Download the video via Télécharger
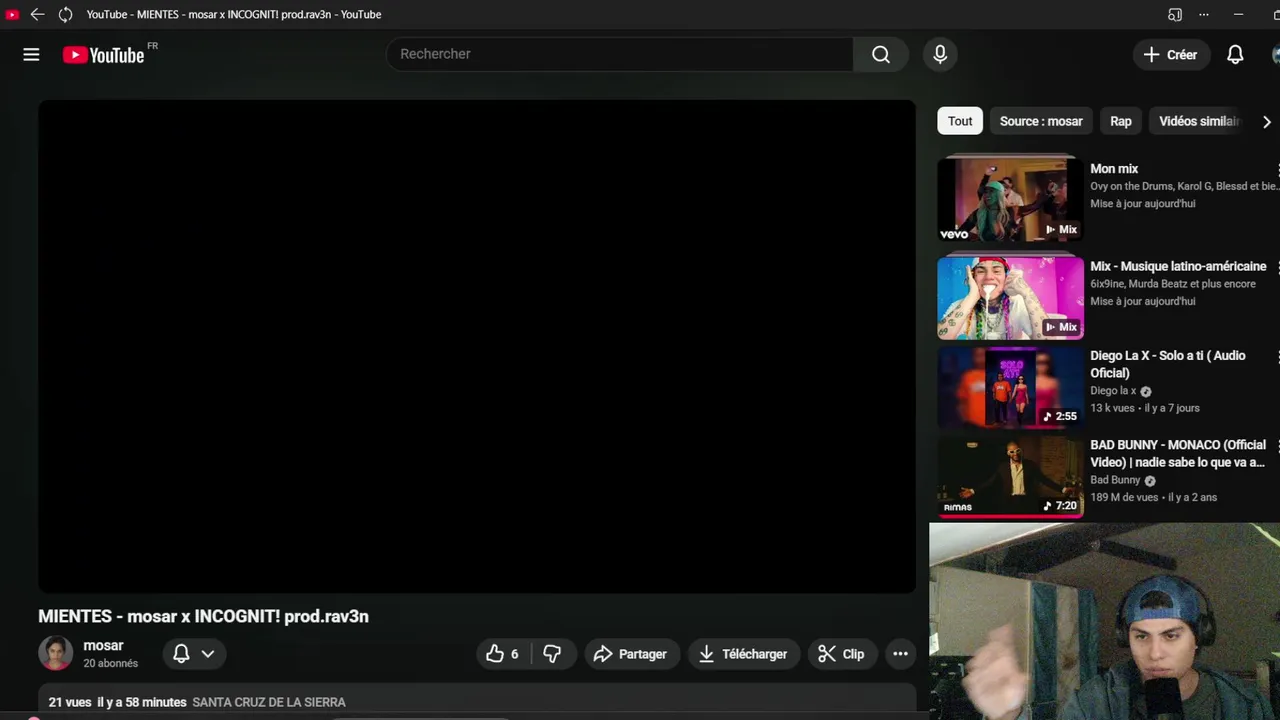Screen dimensions: 1280x720 (x=743, y=654)
